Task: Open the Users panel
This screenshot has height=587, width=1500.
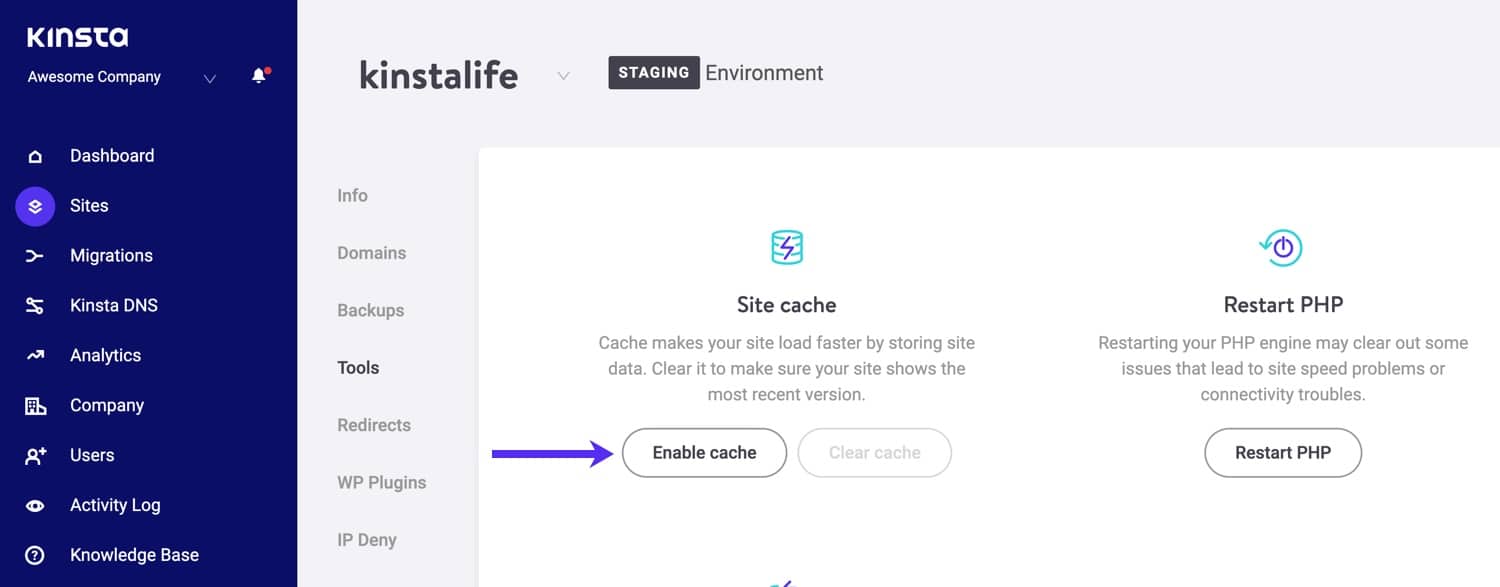Action: tap(92, 455)
